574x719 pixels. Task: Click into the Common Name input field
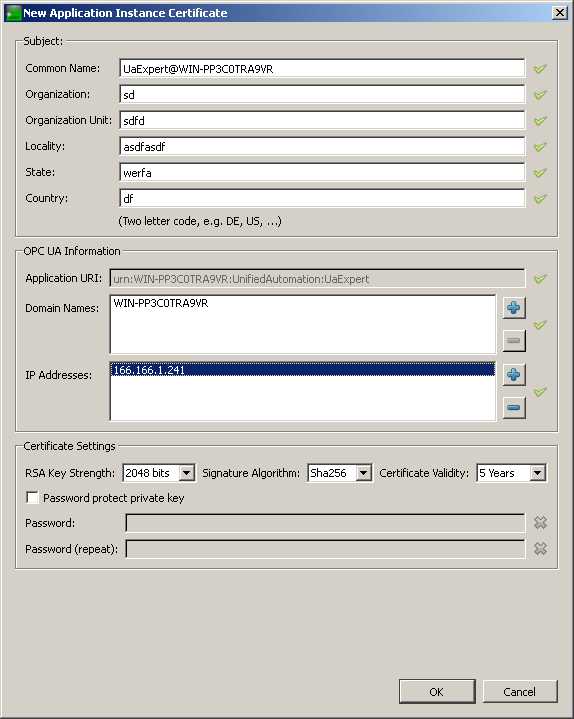point(322,69)
